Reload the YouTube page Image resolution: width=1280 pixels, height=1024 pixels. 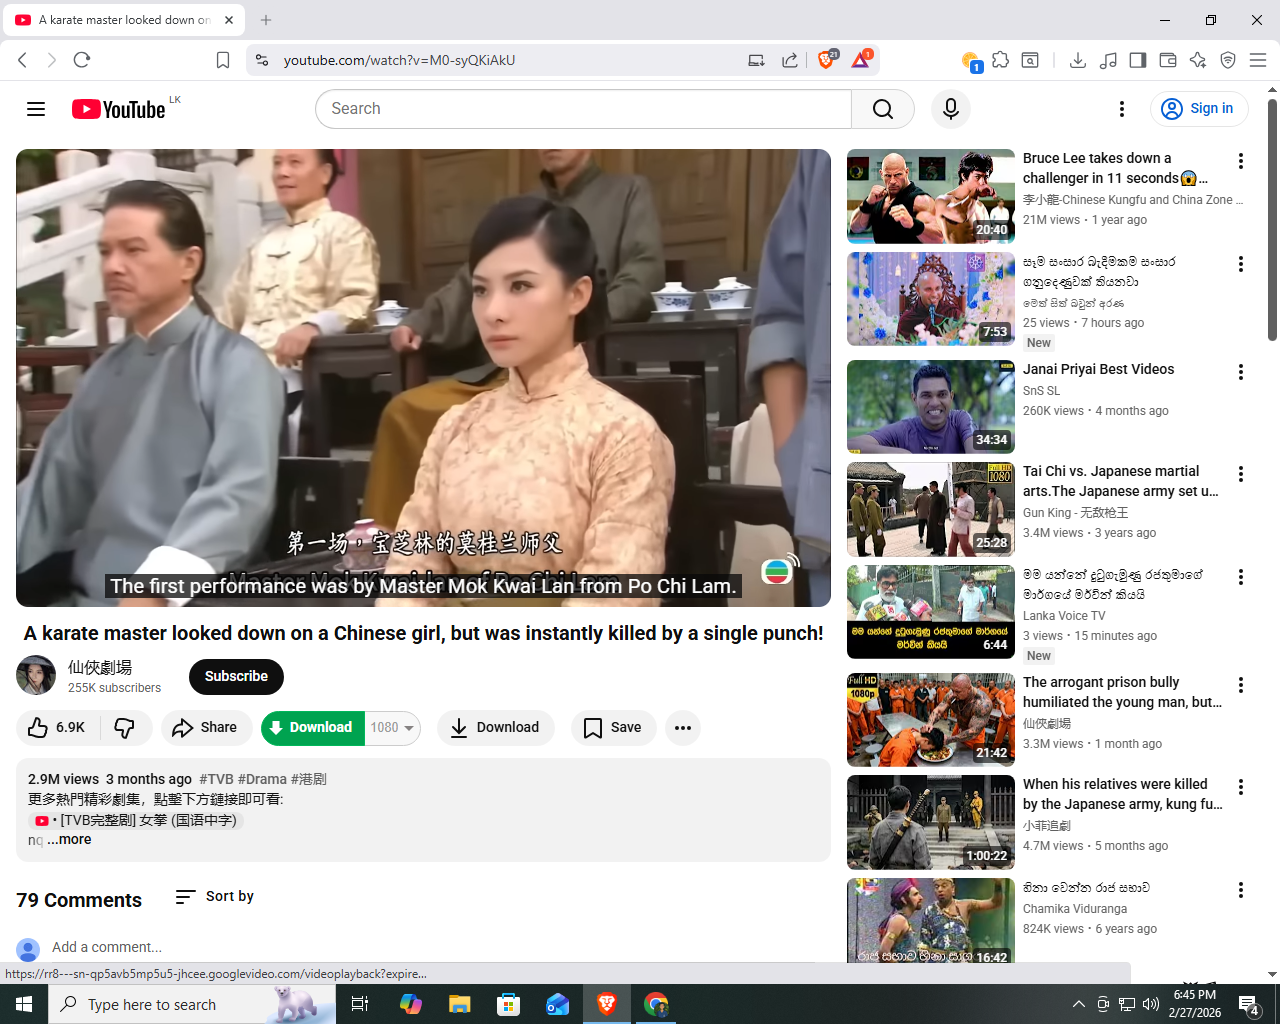(82, 60)
